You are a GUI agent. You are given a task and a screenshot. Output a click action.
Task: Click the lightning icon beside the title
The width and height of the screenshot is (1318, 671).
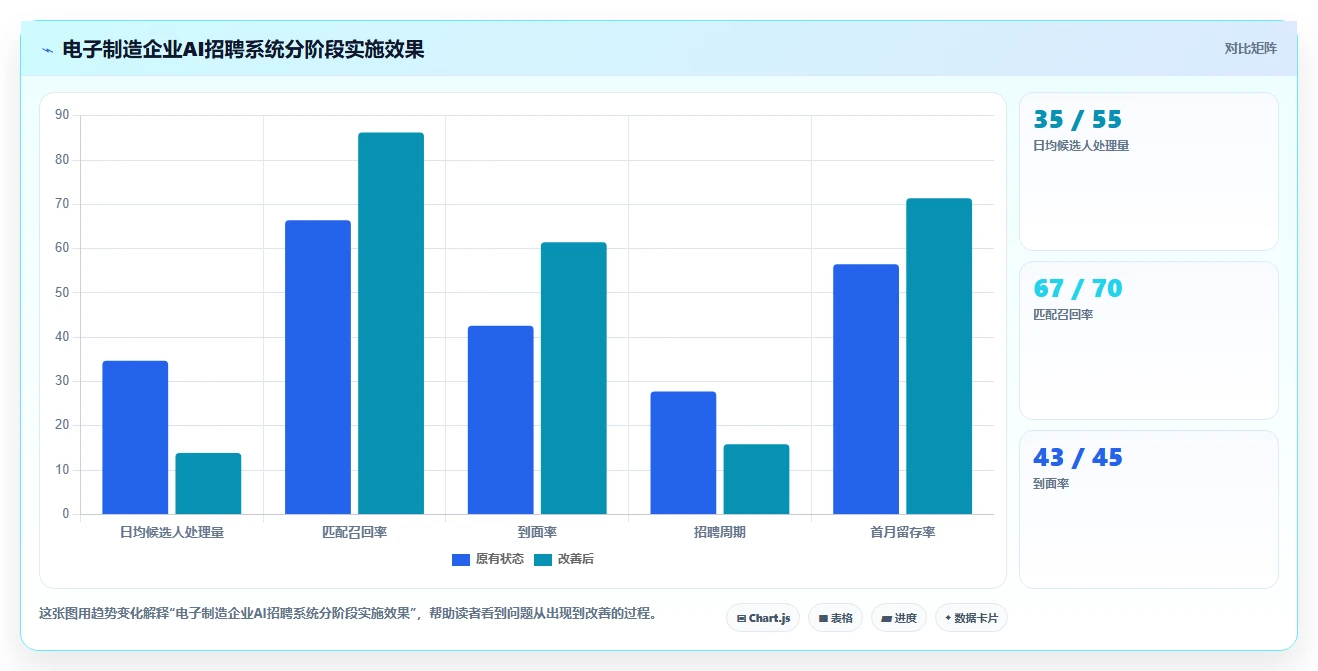pyautogui.click(x=47, y=49)
